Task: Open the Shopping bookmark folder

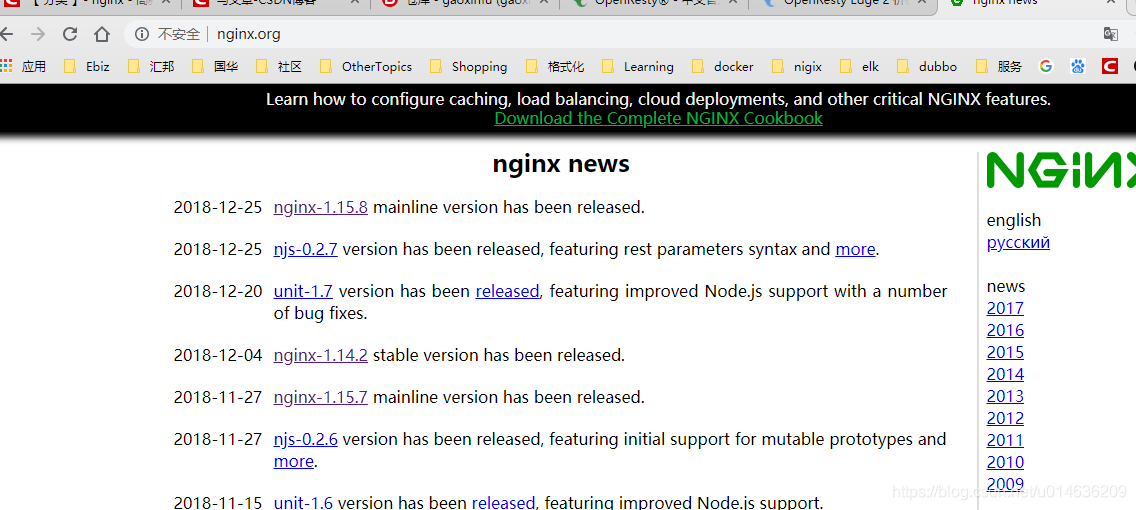Action: pyautogui.click(x=469, y=67)
